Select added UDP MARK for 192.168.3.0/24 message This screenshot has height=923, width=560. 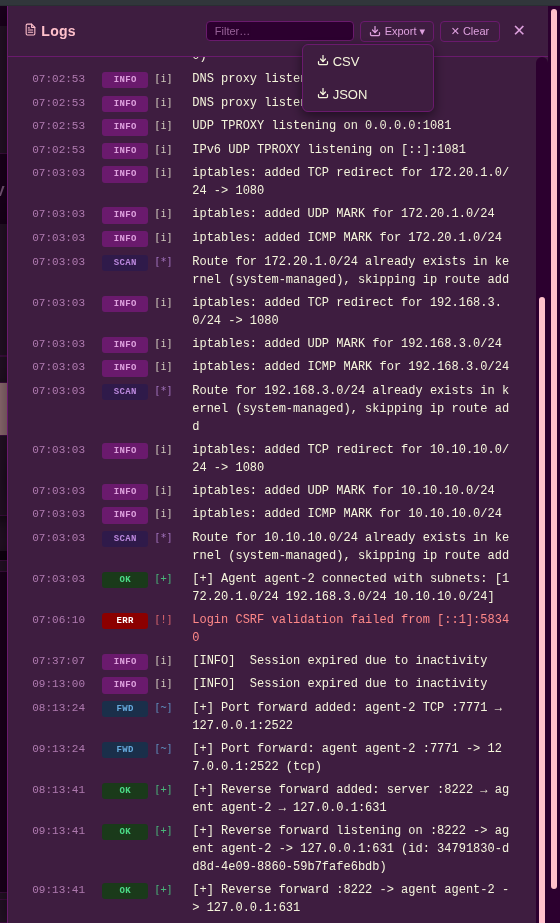(347, 343)
